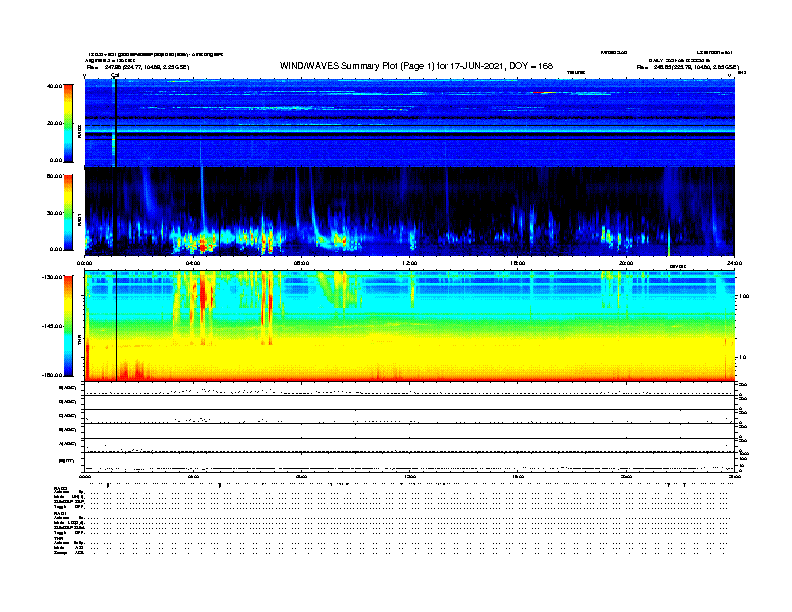This screenshot has height=612, width=792.
Task: Click 24:00 tick label below RAD1 spectrogram
Action: coord(734,263)
